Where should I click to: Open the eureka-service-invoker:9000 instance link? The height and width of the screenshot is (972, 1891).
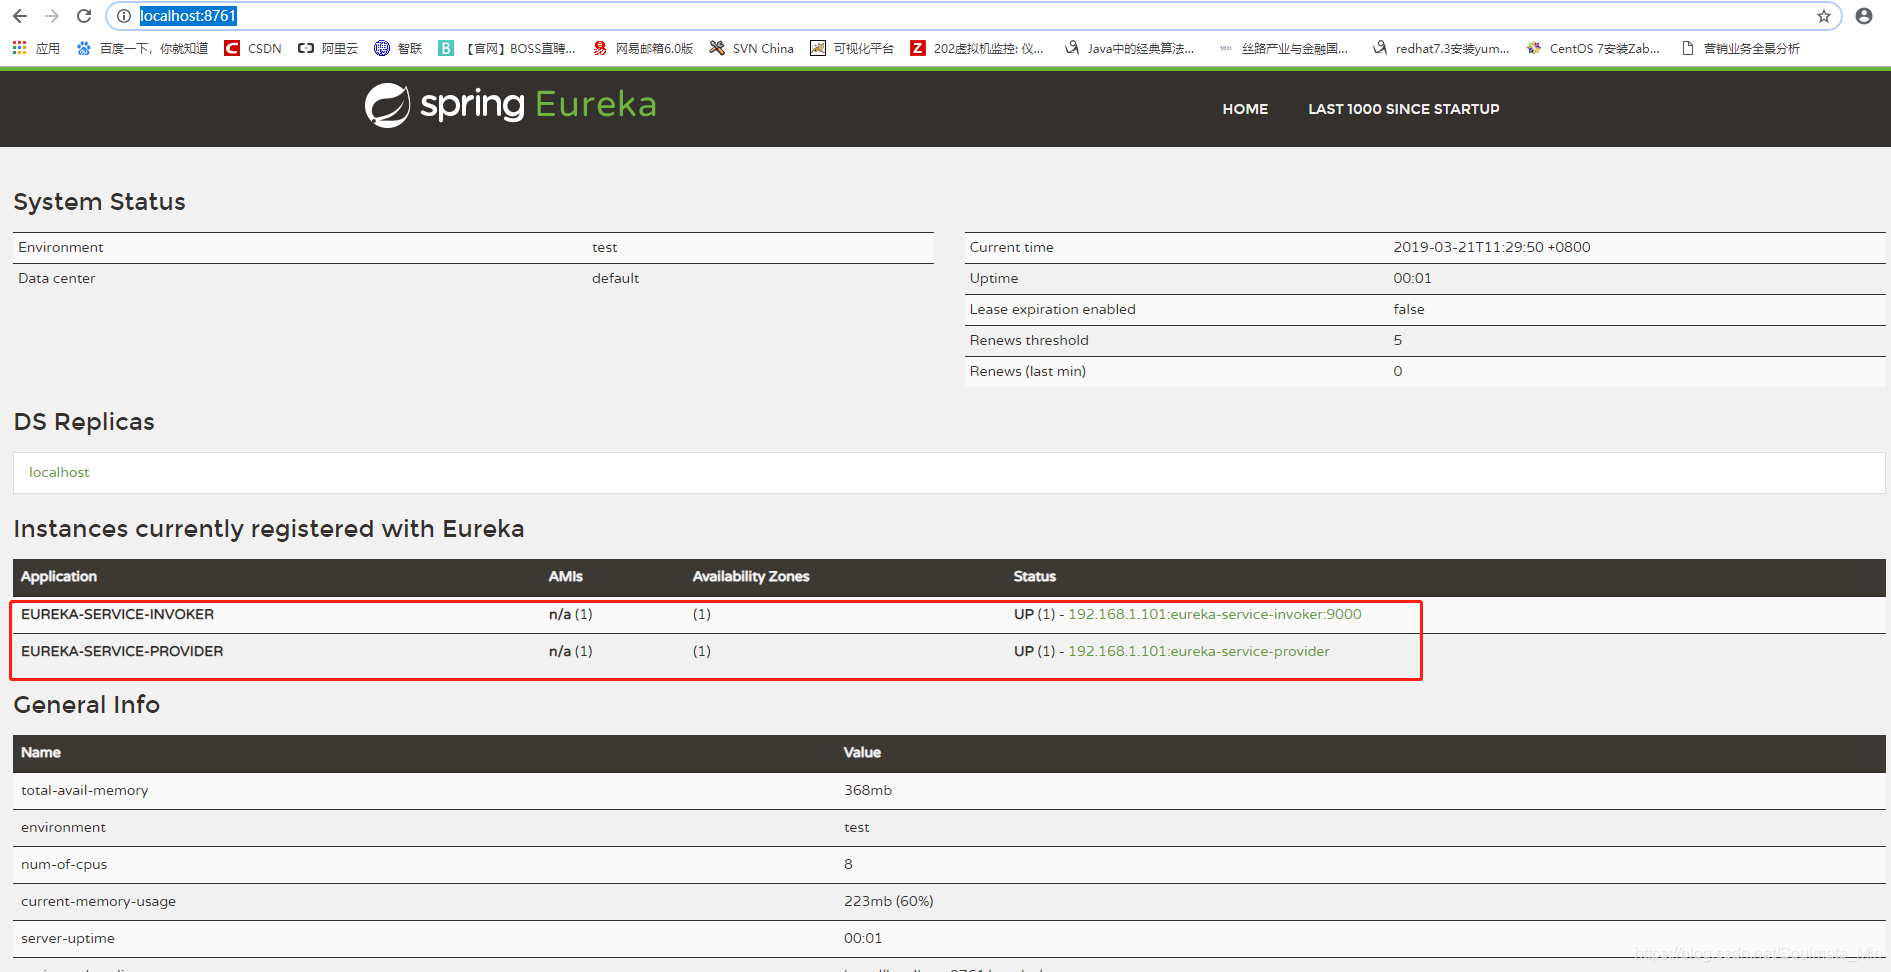[x=1214, y=614]
